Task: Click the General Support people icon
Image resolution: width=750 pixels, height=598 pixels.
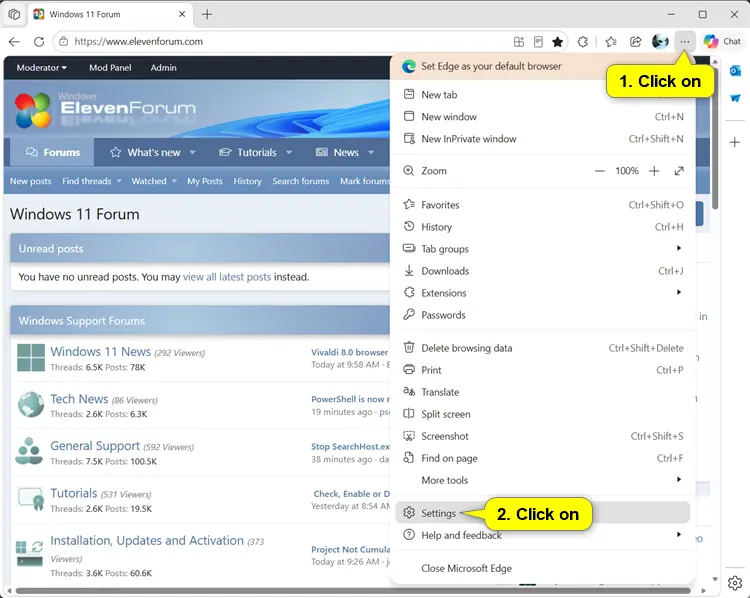Action: point(29,451)
